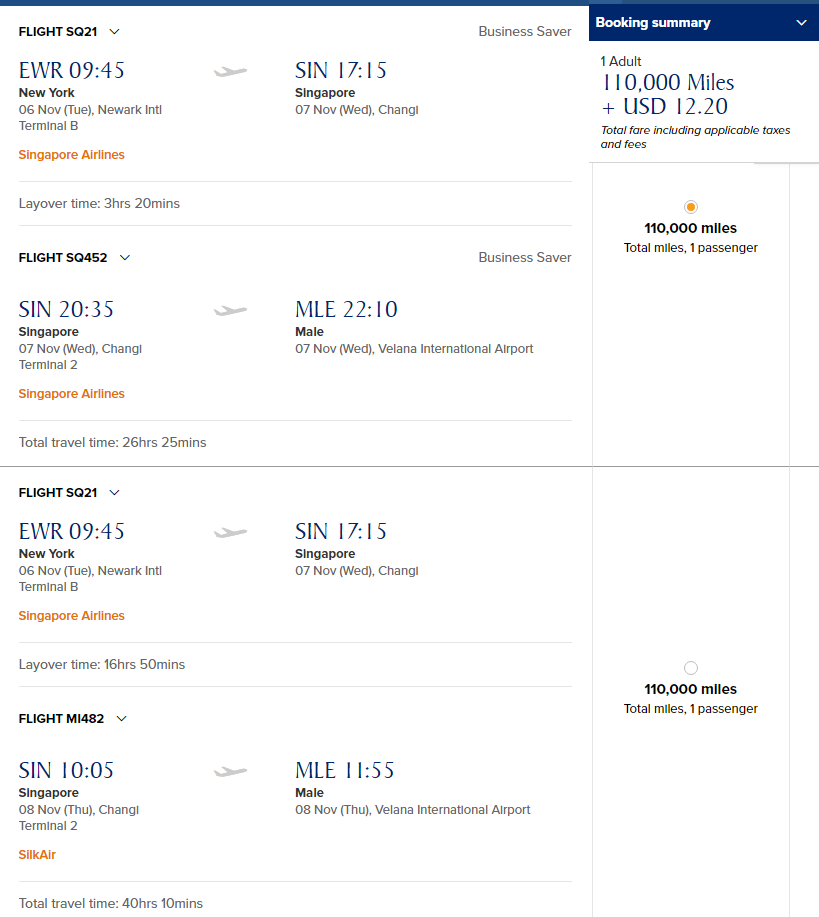Click the 110,000 Miles + USD 12.20 total

(668, 94)
